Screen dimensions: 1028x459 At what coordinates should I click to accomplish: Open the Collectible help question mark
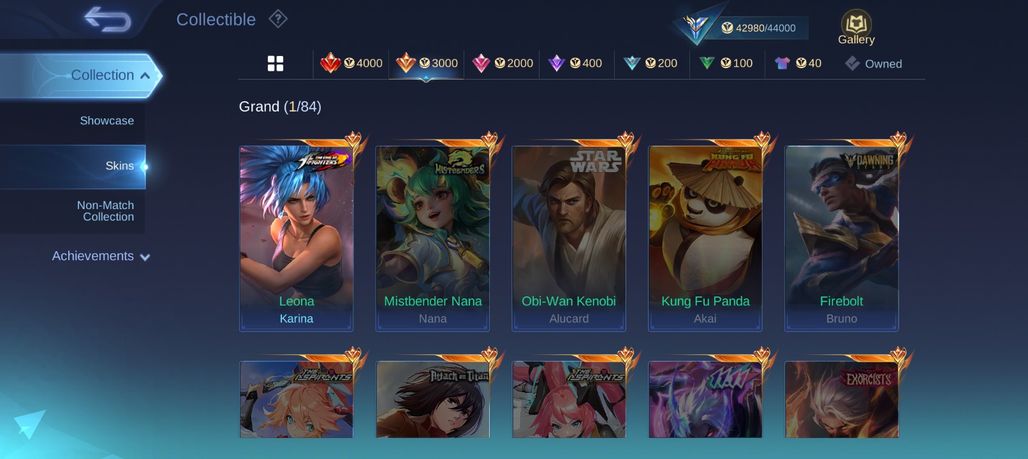point(278,19)
